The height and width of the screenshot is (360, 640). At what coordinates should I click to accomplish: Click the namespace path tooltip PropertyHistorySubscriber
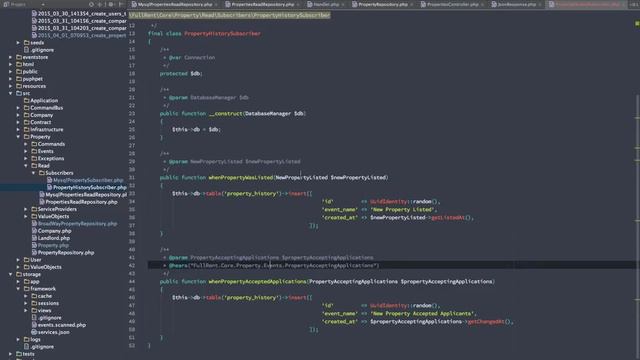(229, 15)
